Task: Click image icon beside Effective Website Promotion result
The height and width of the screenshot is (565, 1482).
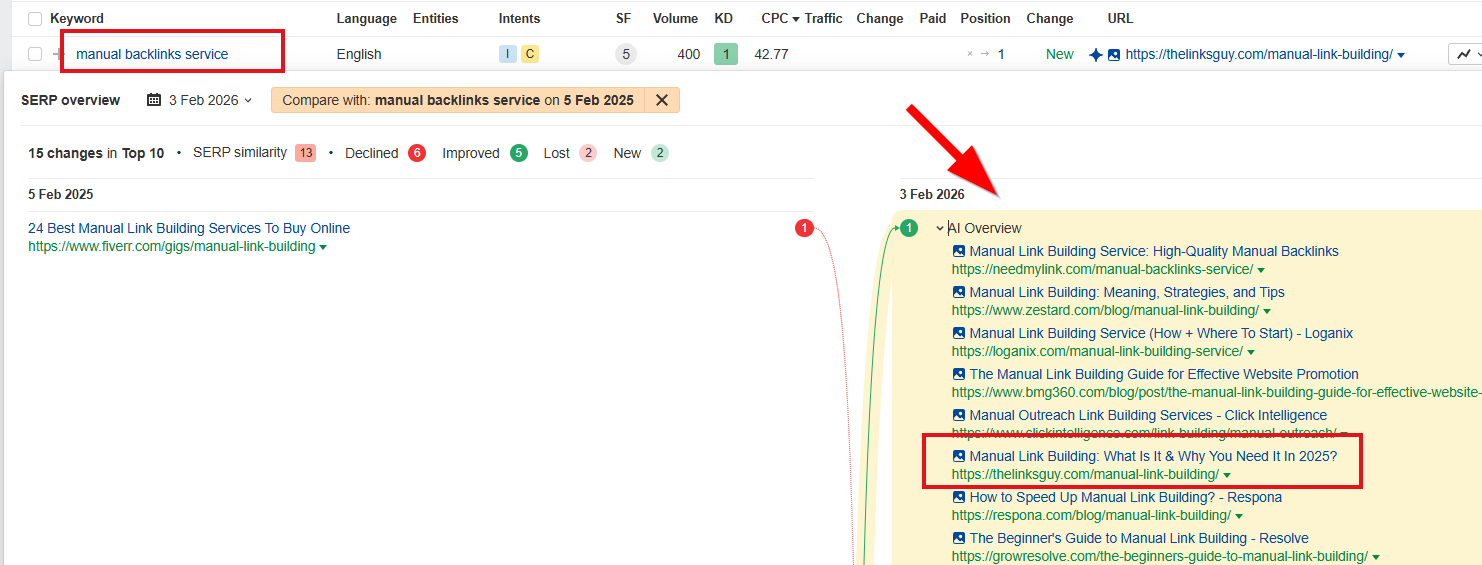Action: pos(959,374)
